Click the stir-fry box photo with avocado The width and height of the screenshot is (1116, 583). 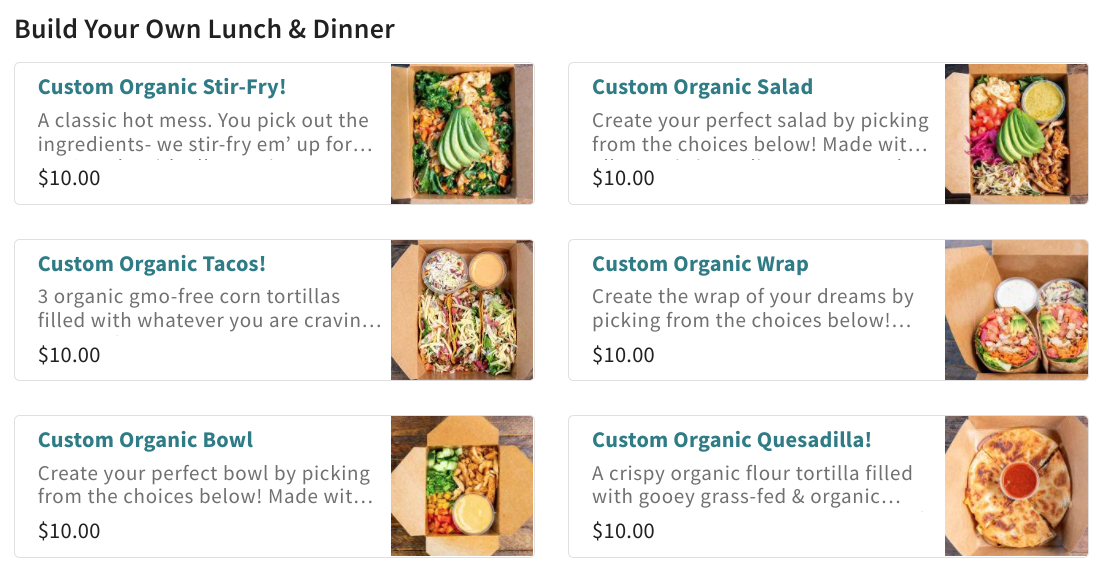(462, 134)
